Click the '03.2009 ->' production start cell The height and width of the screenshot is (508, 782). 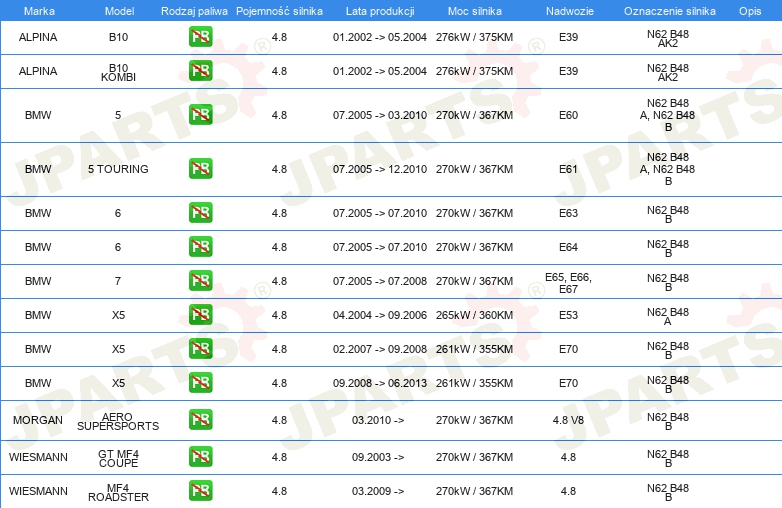click(378, 491)
